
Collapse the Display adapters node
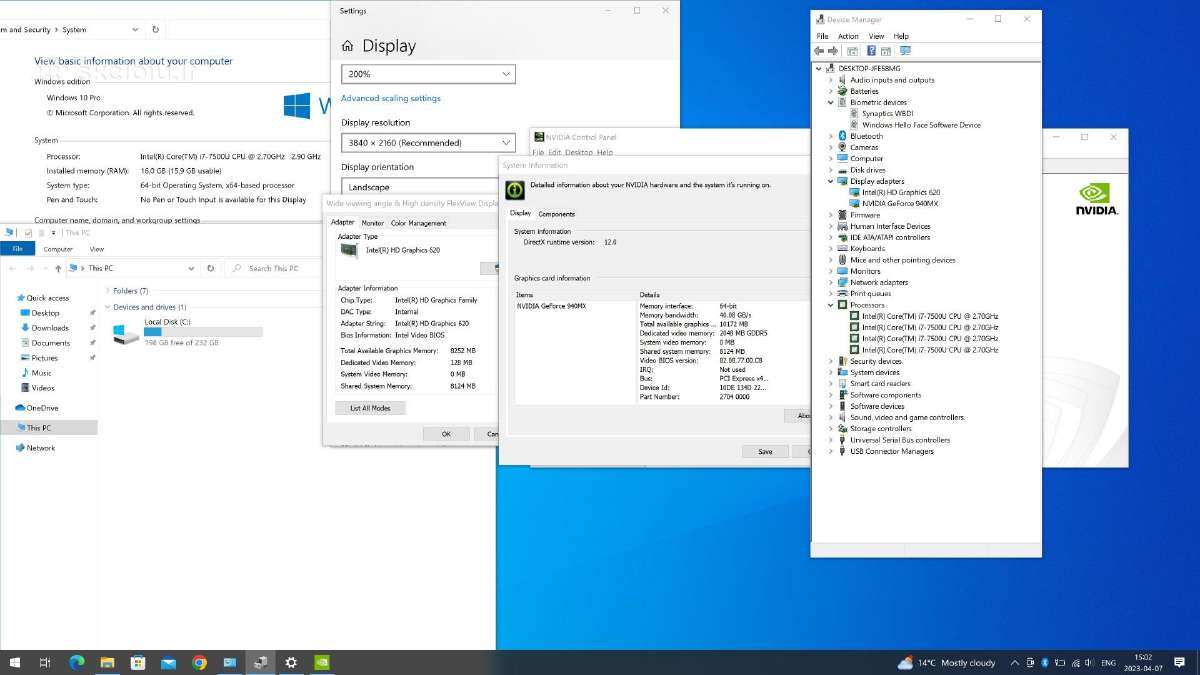(831, 181)
